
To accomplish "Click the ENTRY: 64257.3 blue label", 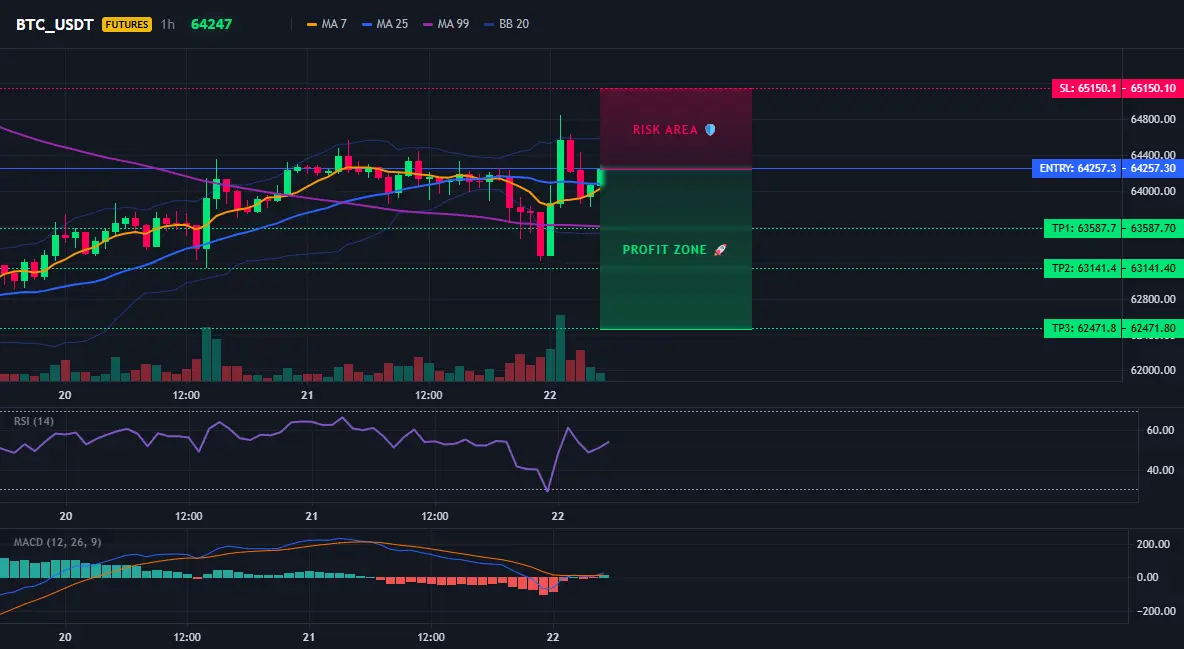I will (1077, 168).
